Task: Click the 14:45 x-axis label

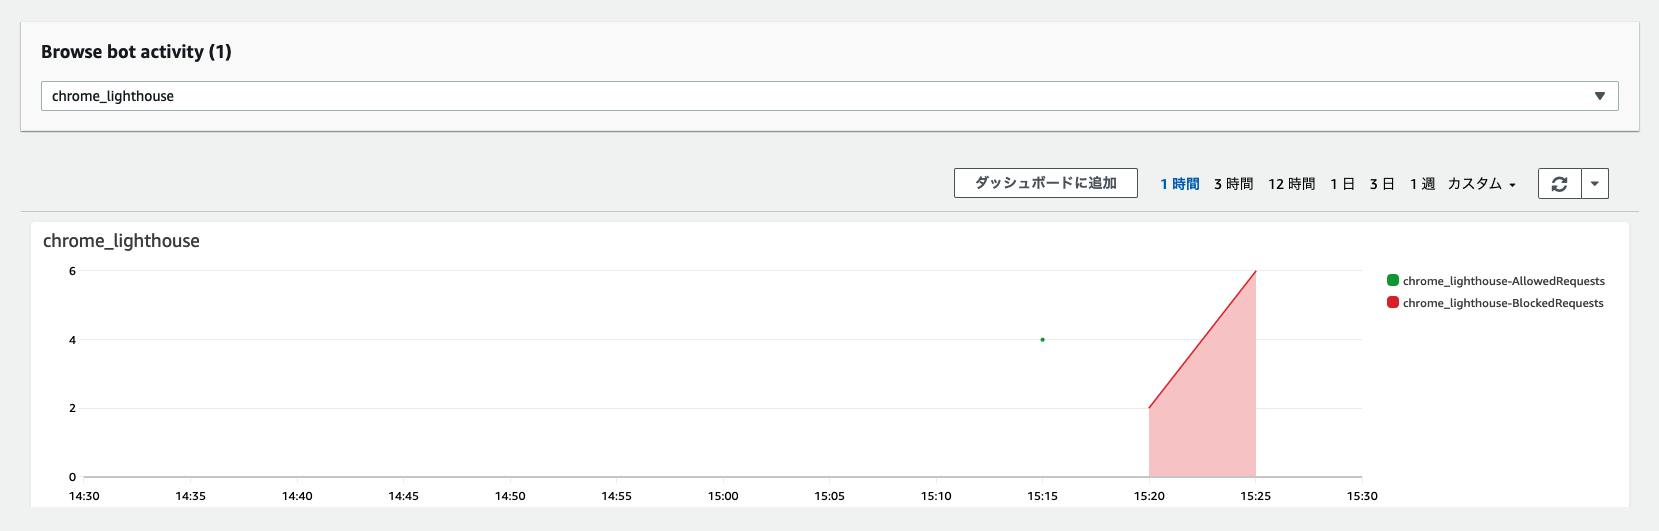Action: tap(403, 496)
